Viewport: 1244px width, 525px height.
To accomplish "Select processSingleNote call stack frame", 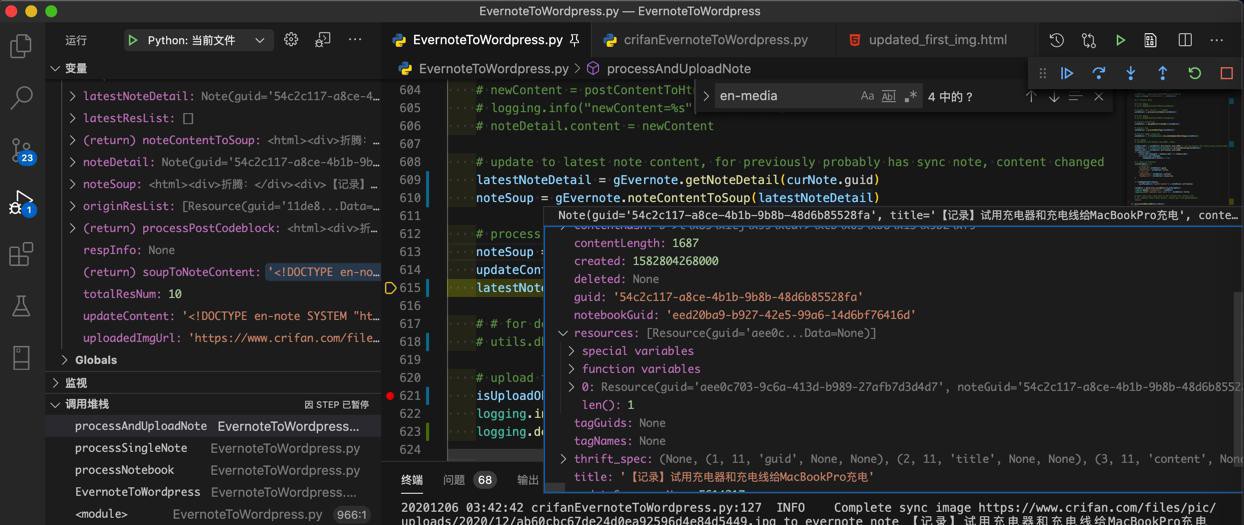I will [214, 448].
